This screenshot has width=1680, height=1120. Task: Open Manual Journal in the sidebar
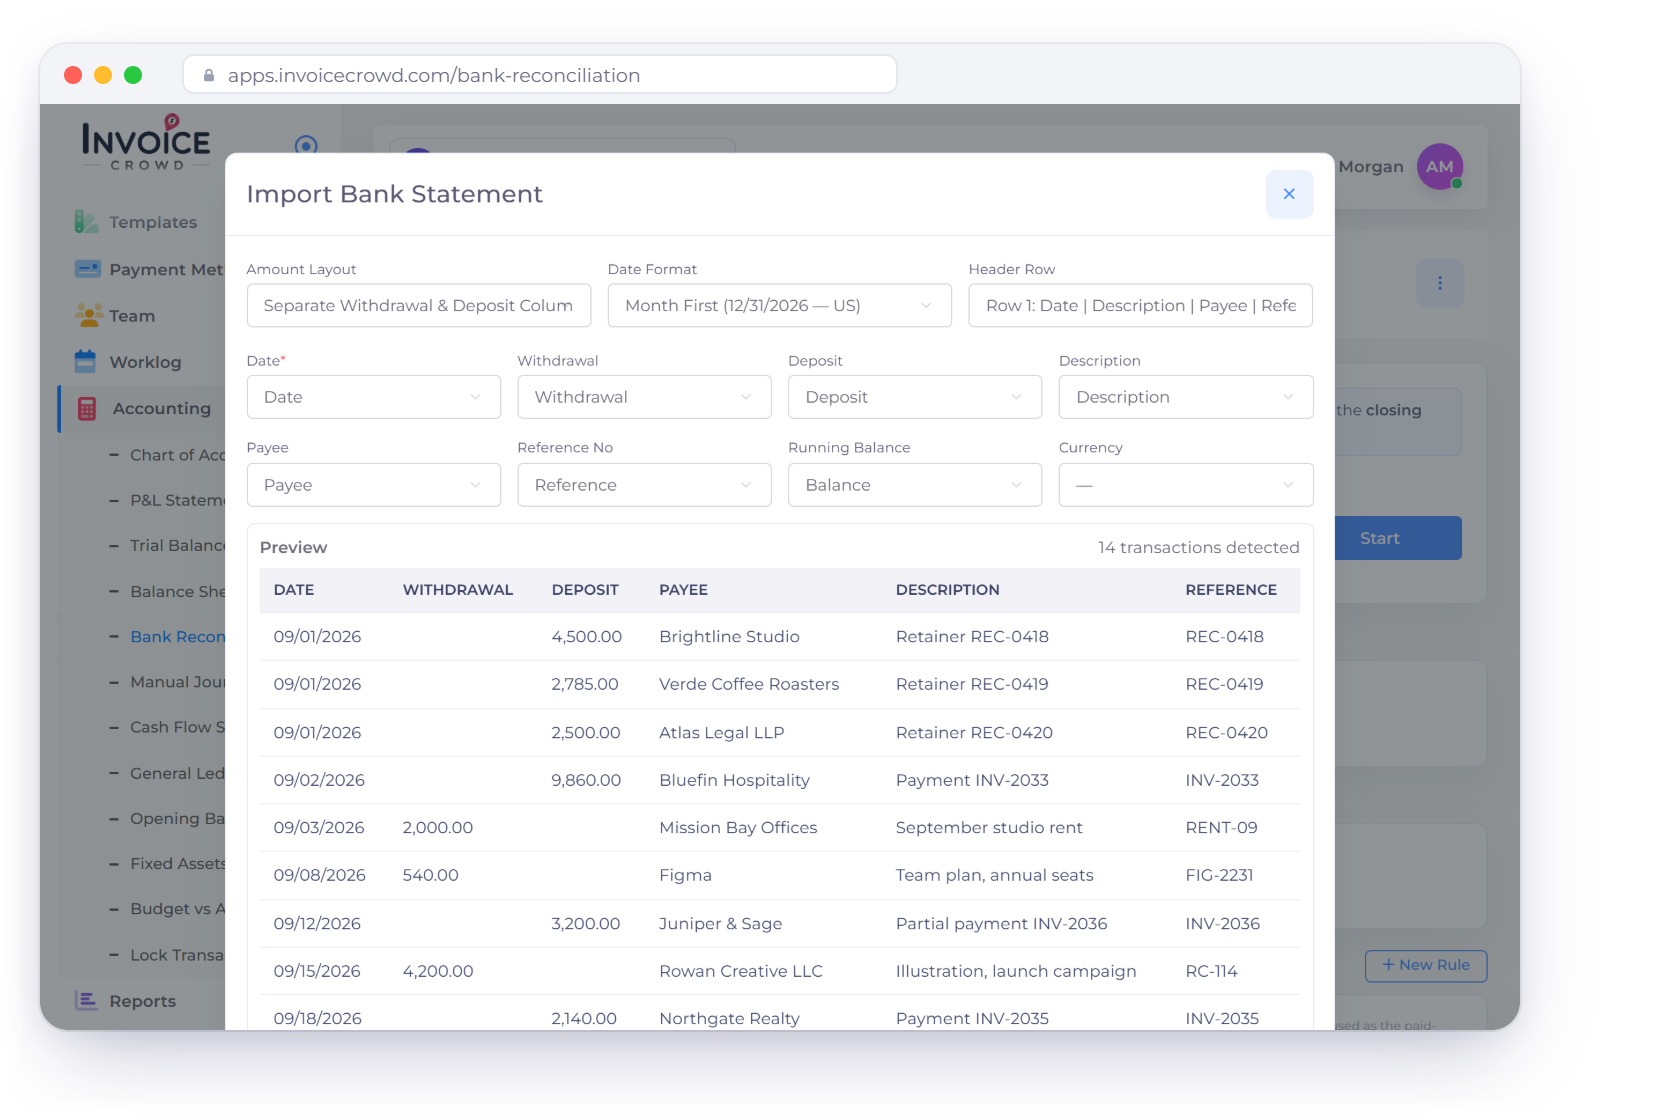(177, 682)
